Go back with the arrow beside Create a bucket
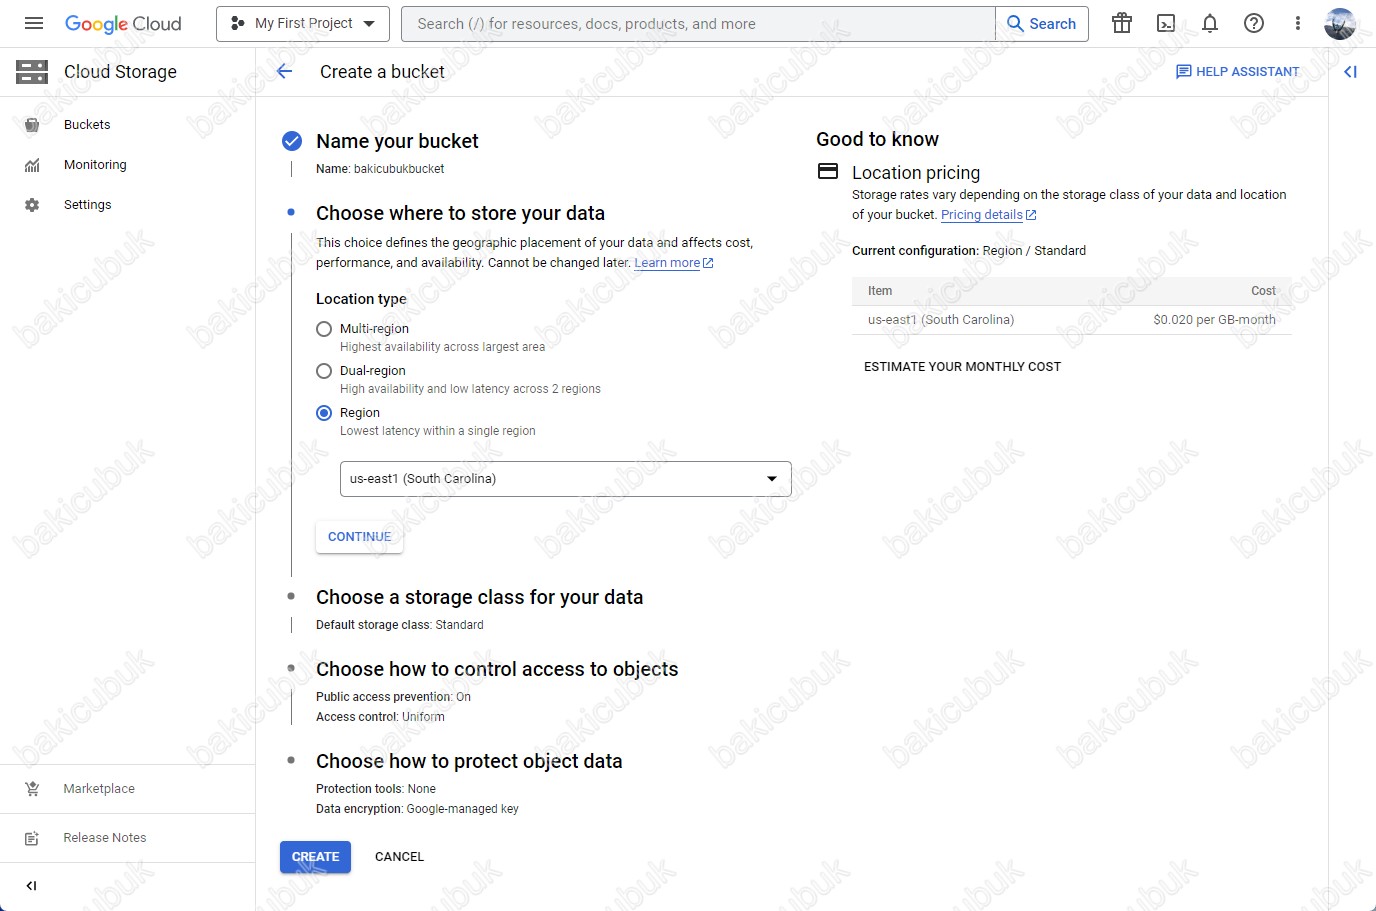This screenshot has height=911, width=1376. click(284, 71)
